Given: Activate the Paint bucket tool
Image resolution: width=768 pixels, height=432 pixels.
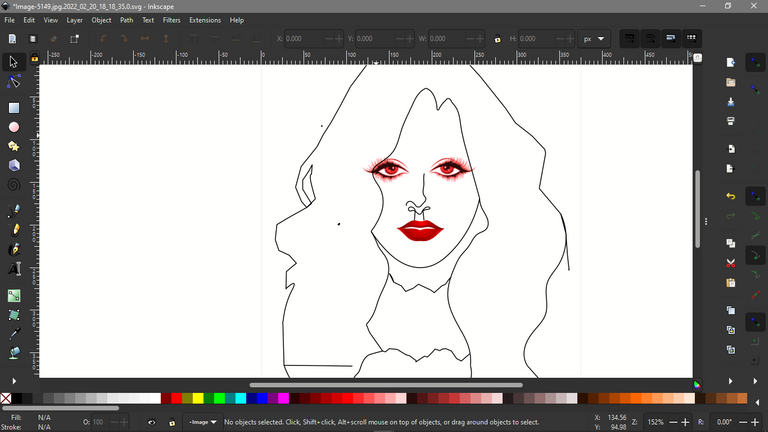Looking at the screenshot, I should coord(14,353).
